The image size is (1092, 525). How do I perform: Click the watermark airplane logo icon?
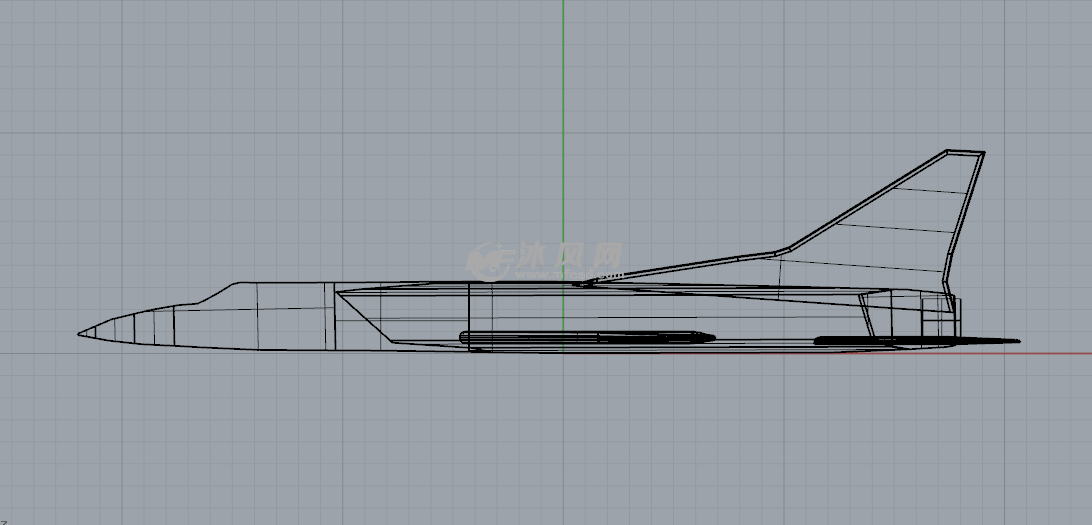coord(489,260)
